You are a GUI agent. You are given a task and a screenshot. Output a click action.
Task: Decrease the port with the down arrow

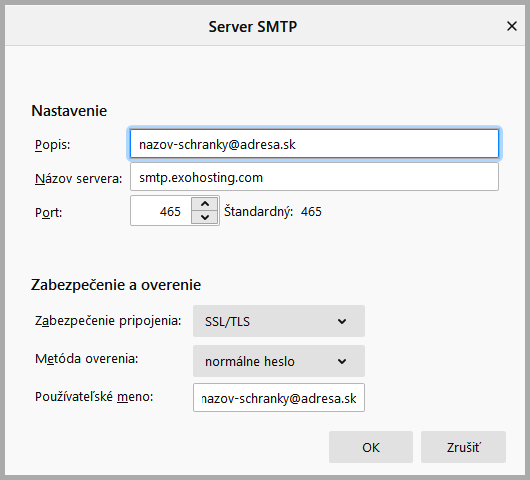point(204,217)
